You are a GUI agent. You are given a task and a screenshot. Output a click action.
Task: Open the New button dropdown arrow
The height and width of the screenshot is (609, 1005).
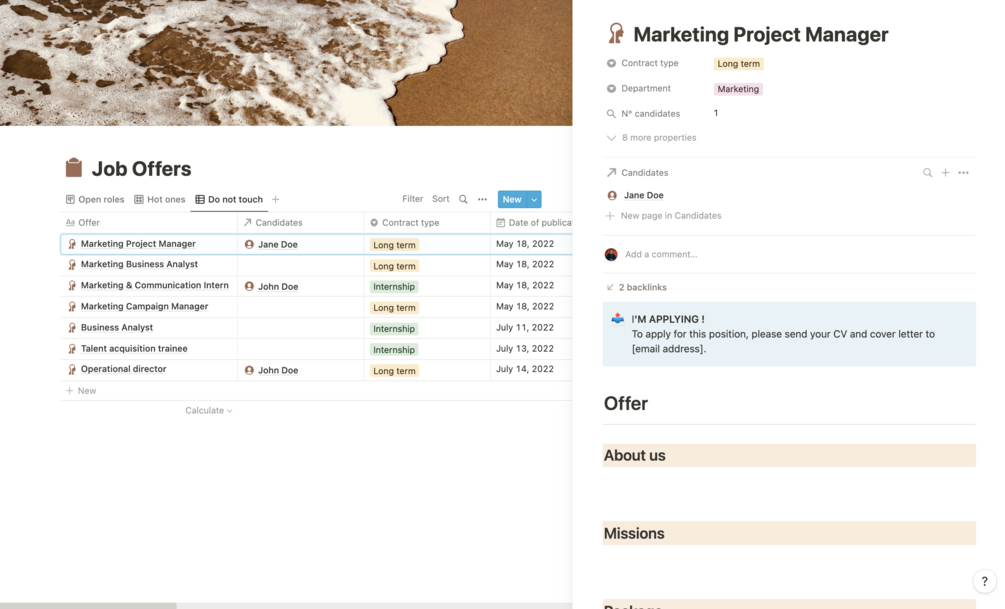click(534, 199)
